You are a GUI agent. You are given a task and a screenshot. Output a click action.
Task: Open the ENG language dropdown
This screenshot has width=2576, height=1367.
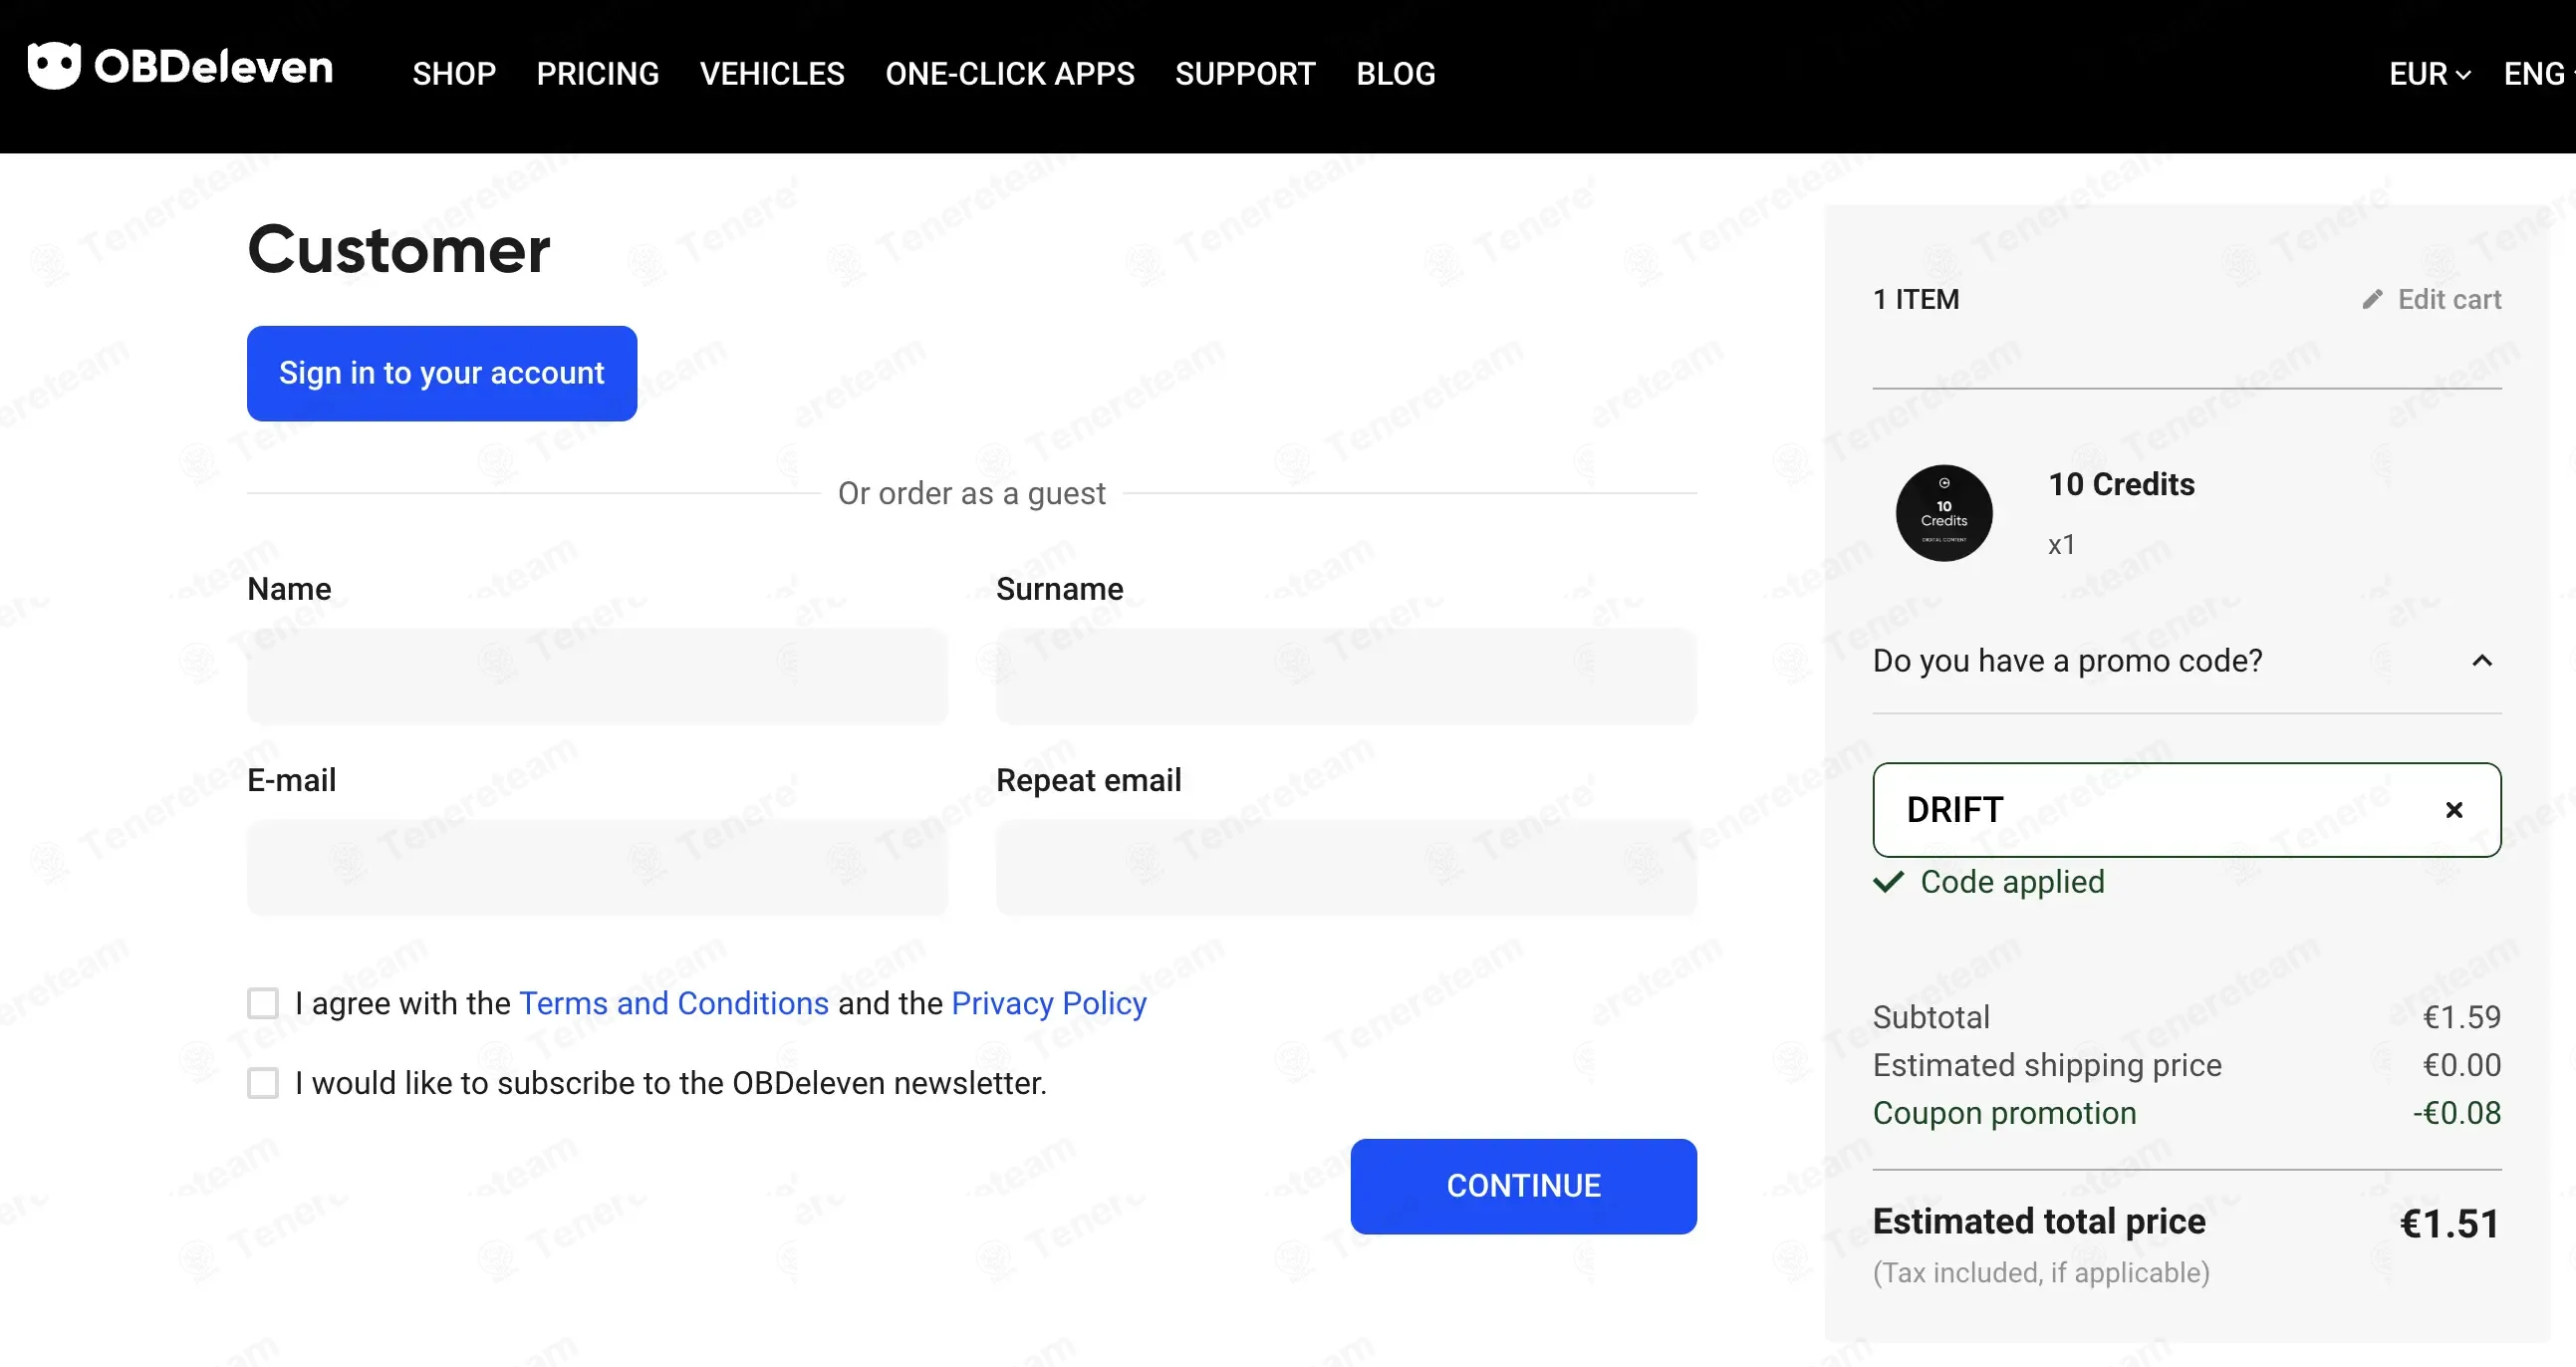2538,74
